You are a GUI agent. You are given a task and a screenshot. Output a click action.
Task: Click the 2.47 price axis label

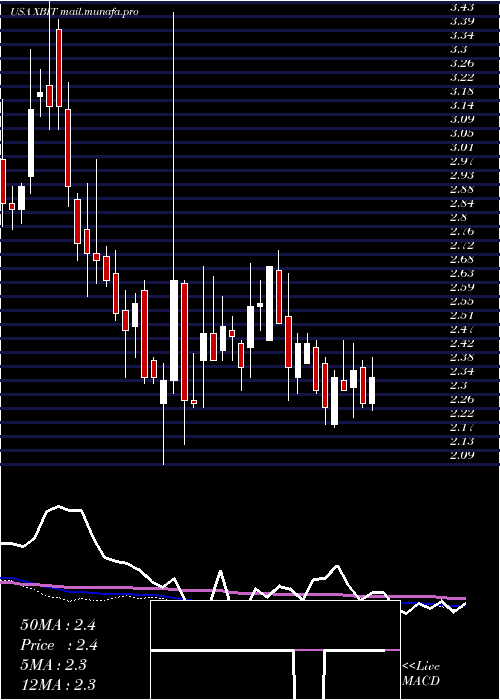pos(462,329)
